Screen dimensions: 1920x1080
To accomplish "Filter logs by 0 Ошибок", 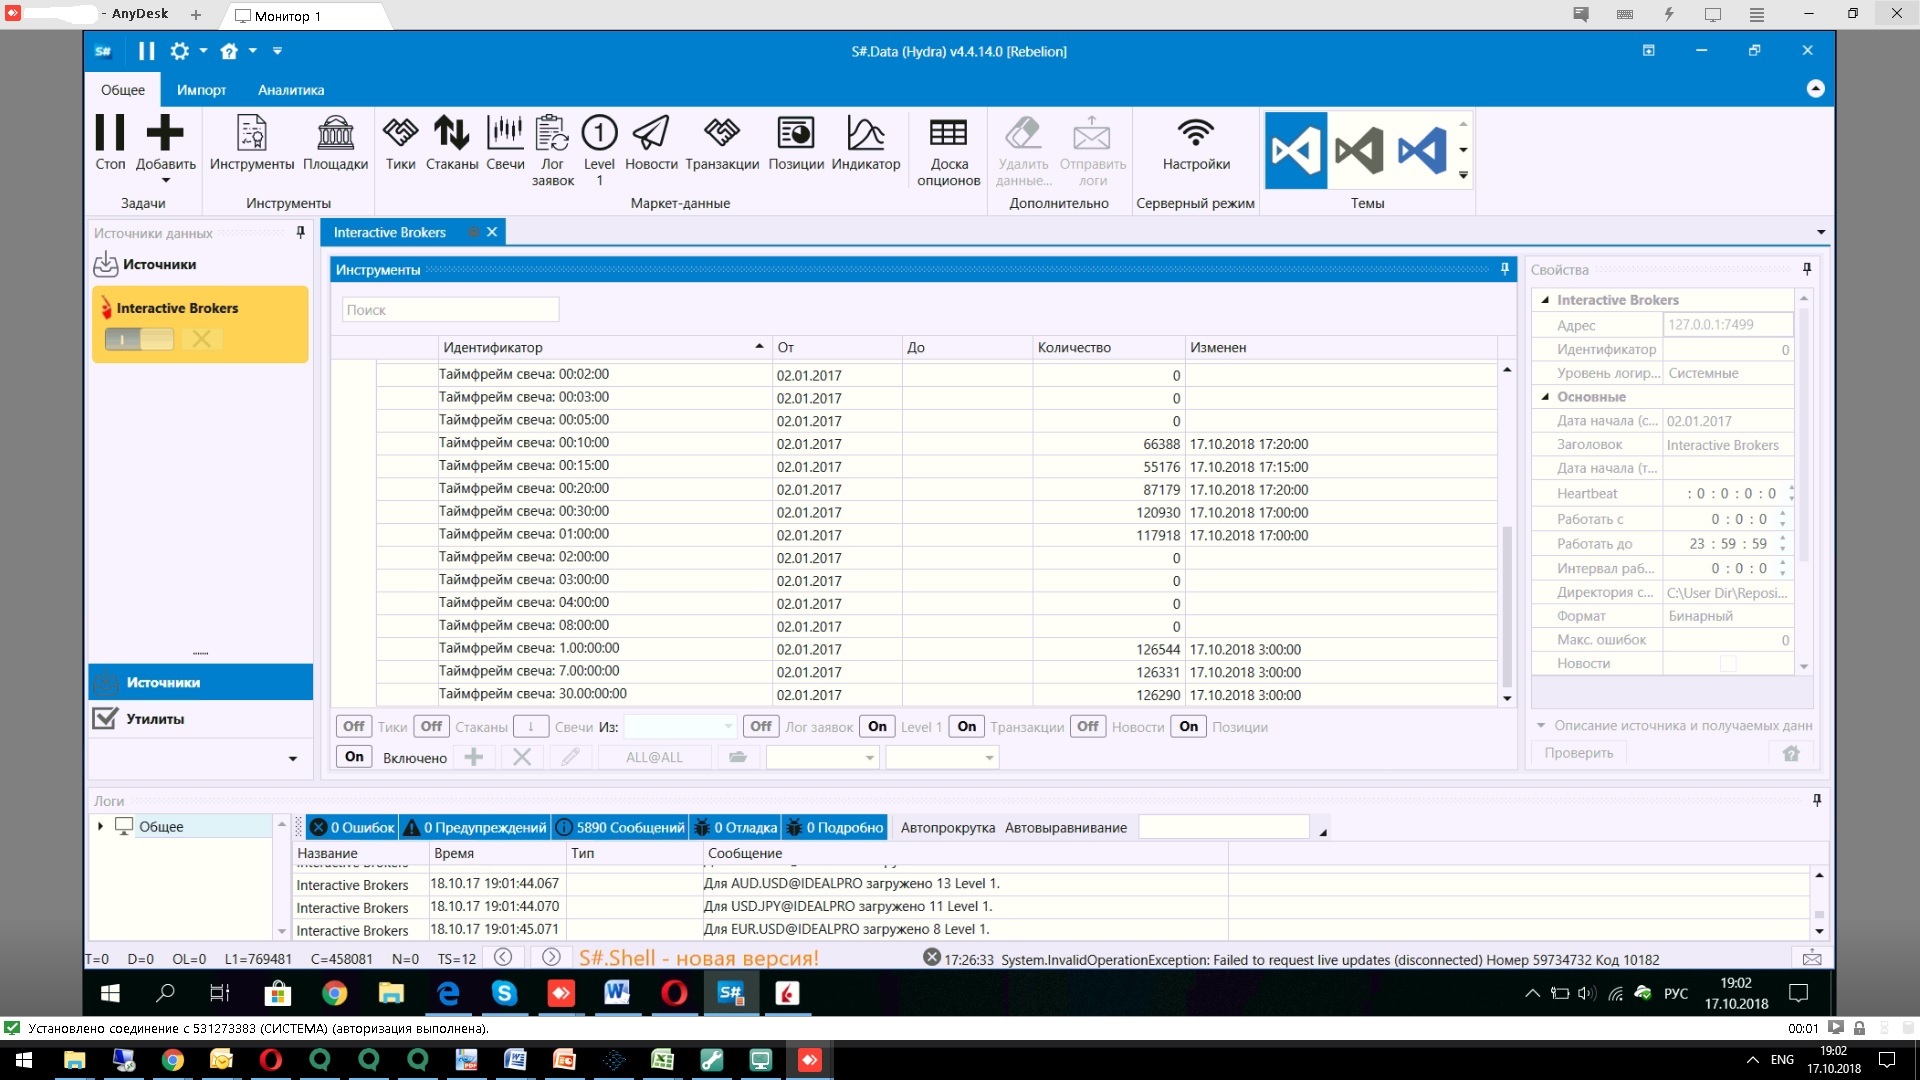I will click(352, 827).
